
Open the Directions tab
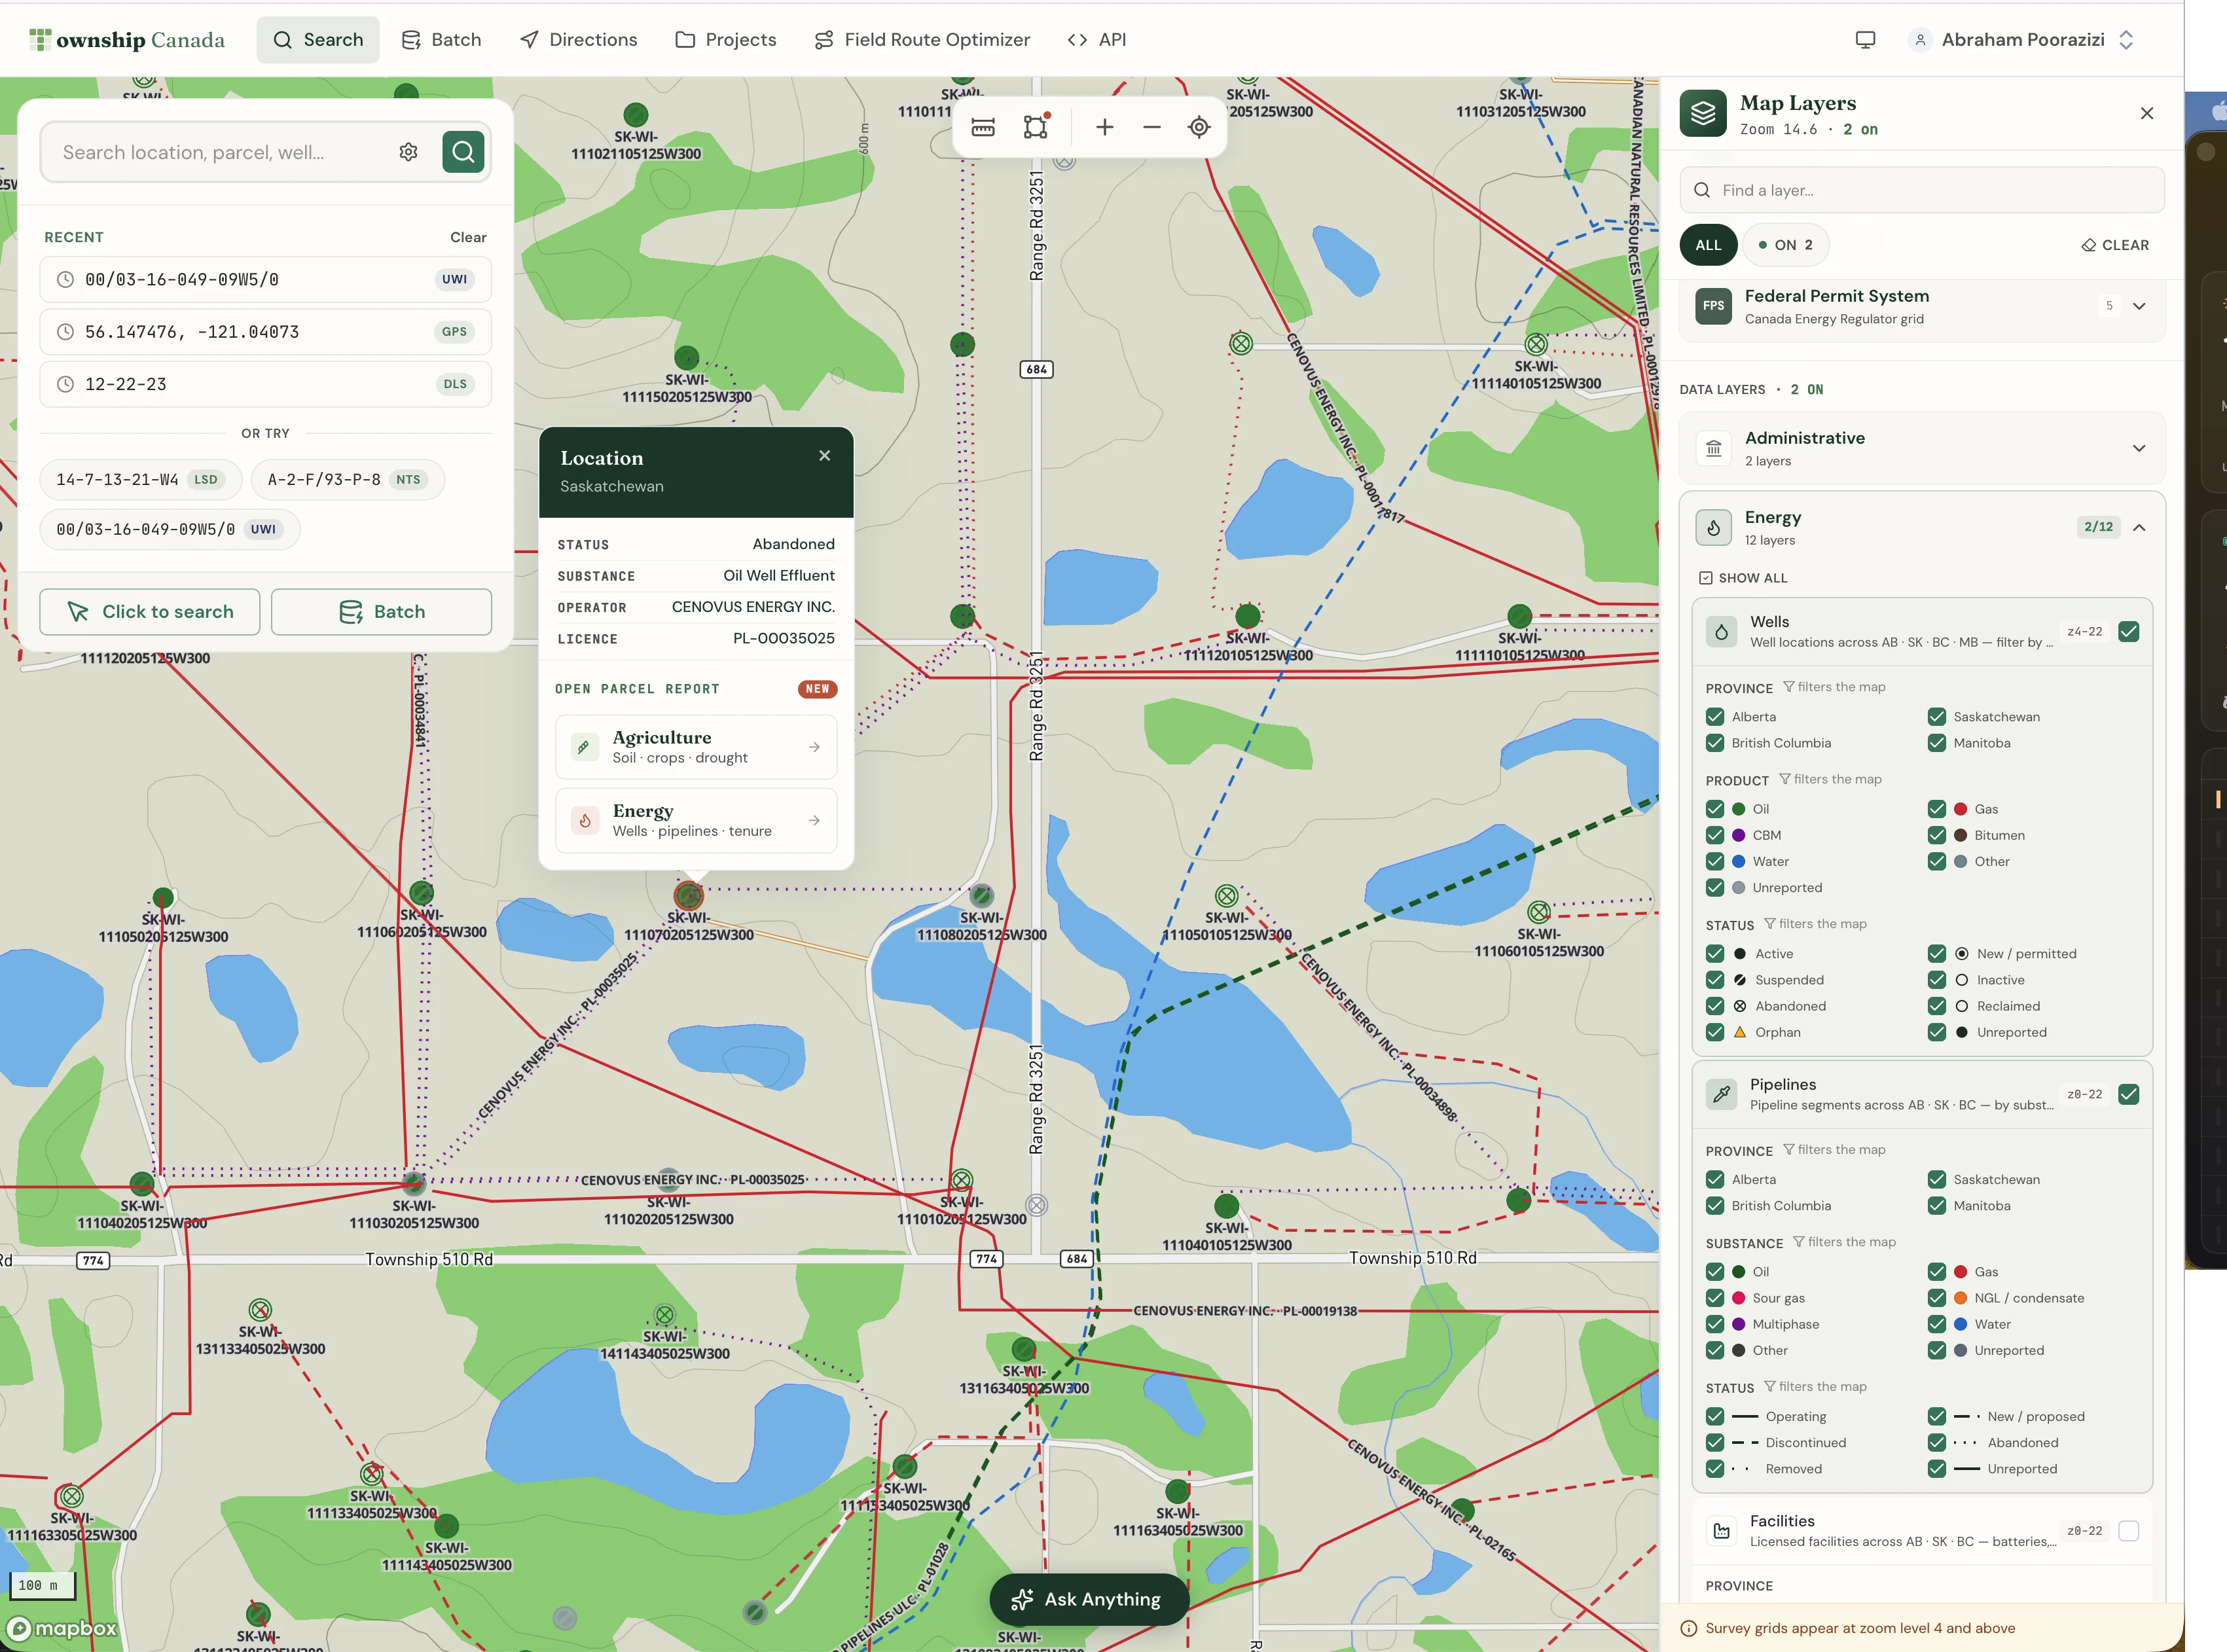click(578, 40)
